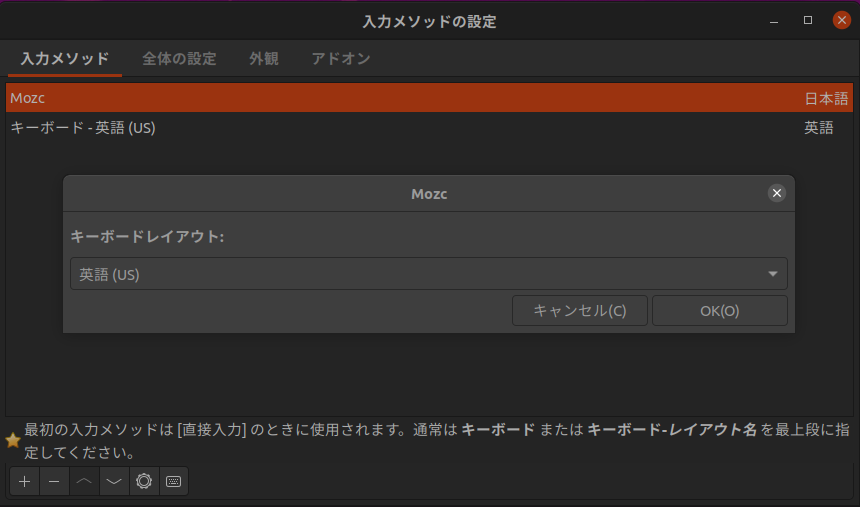Click the 英語 language label on keyboard row

point(818,127)
